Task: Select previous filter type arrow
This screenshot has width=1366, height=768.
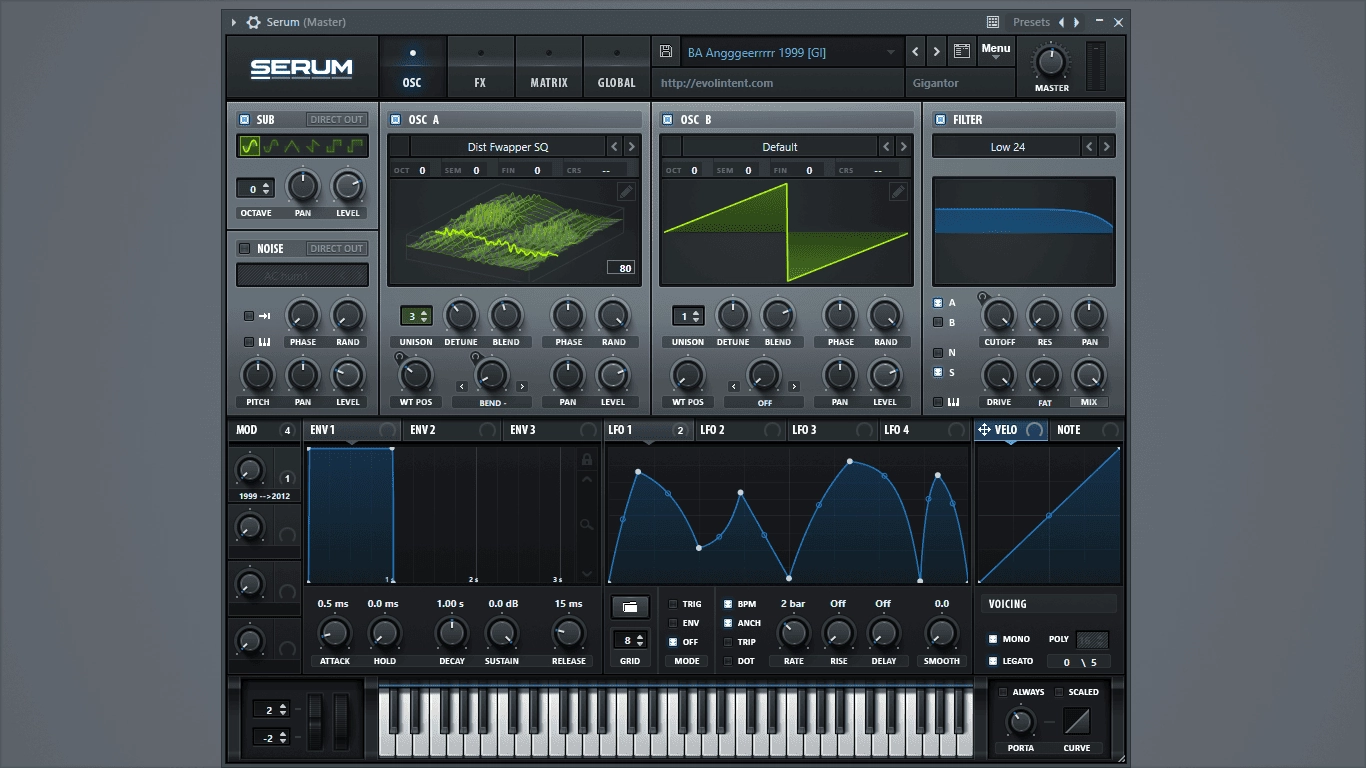Action: (x=1089, y=147)
